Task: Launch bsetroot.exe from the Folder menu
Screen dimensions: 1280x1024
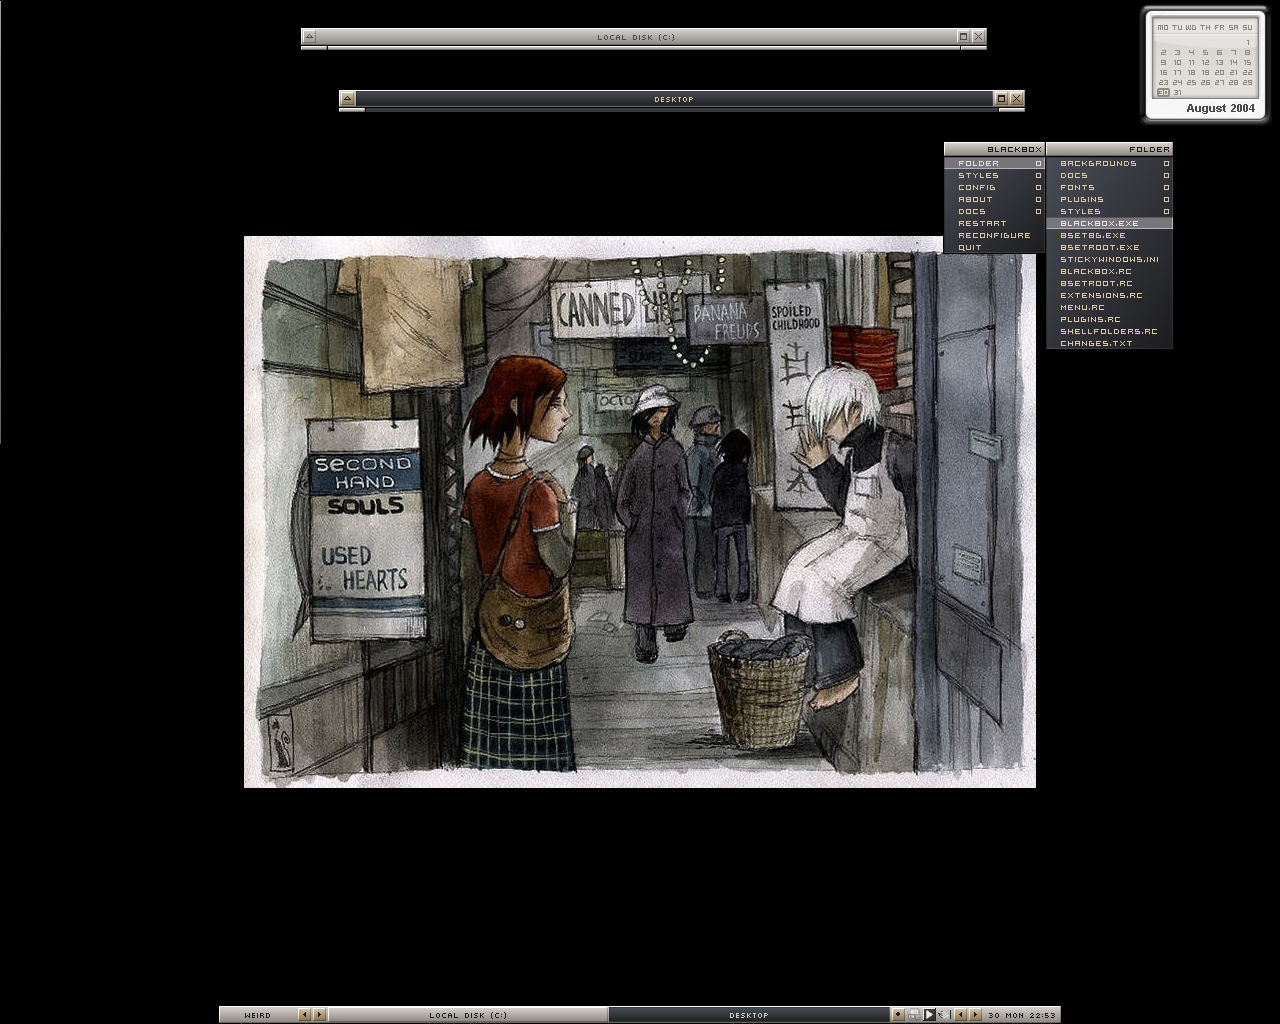Action: (x=1109, y=247)
